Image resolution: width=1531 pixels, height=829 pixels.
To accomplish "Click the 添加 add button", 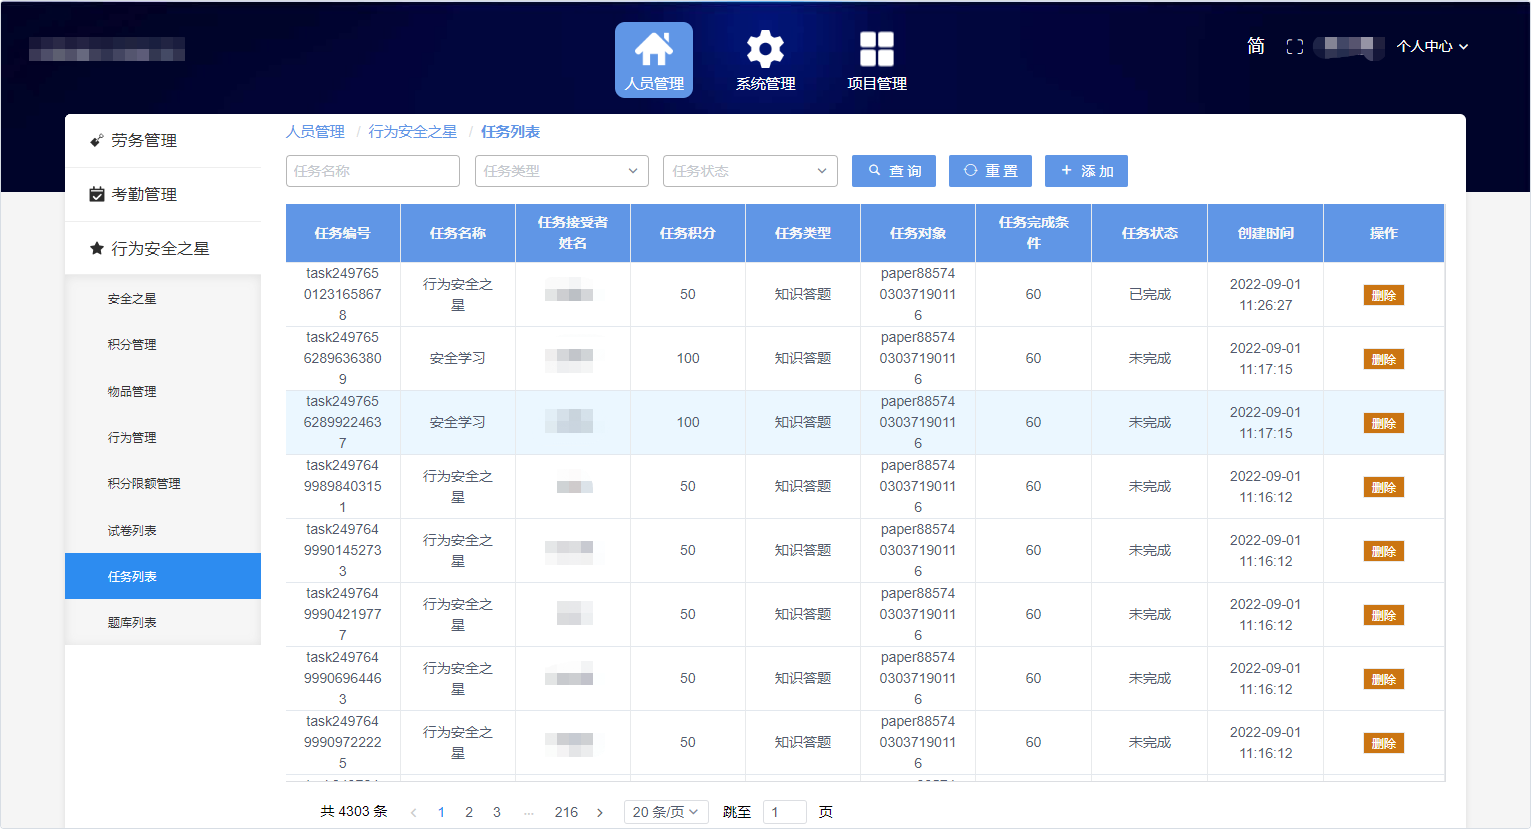I will [x=1086, y=171].
